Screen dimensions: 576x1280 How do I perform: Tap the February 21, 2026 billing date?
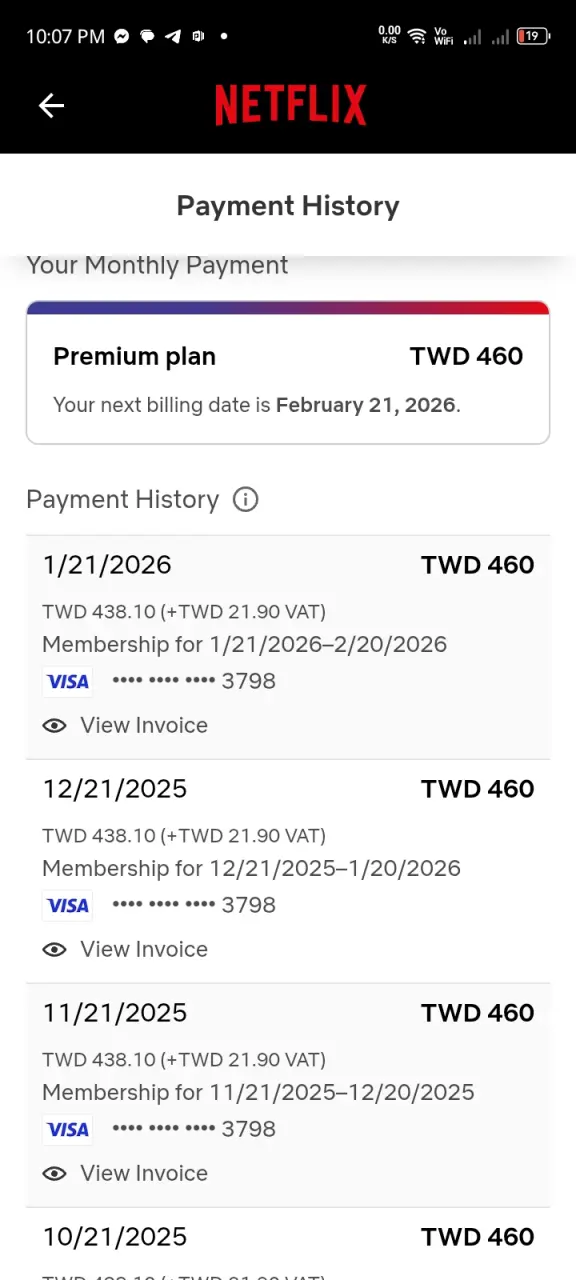pyautogui.click(x=366, y=405)
